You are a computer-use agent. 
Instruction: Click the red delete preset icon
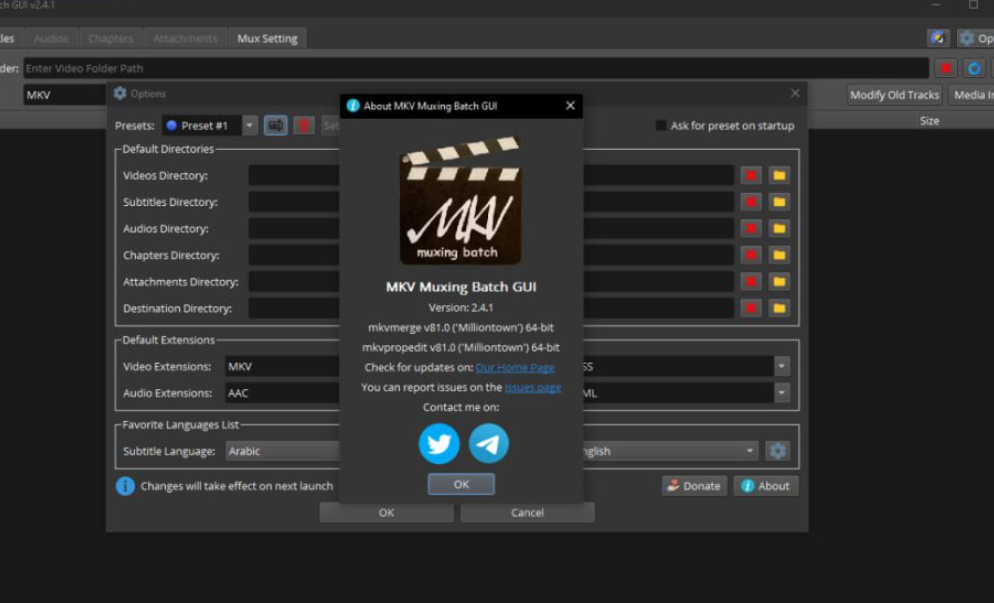tap(304, 126)
